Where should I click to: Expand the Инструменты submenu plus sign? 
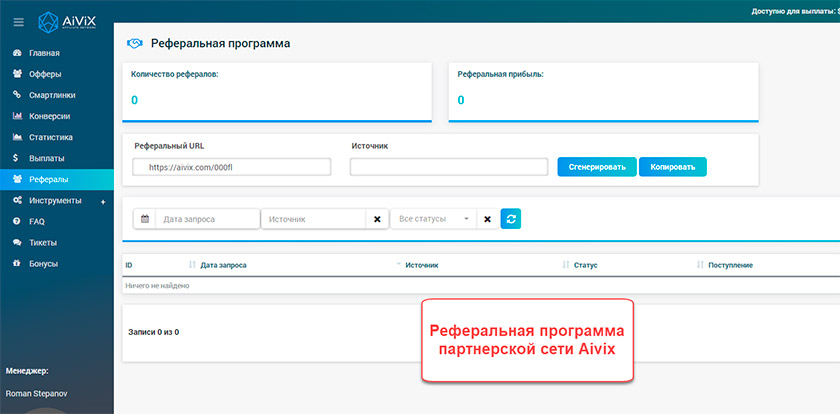pos(103,202)
